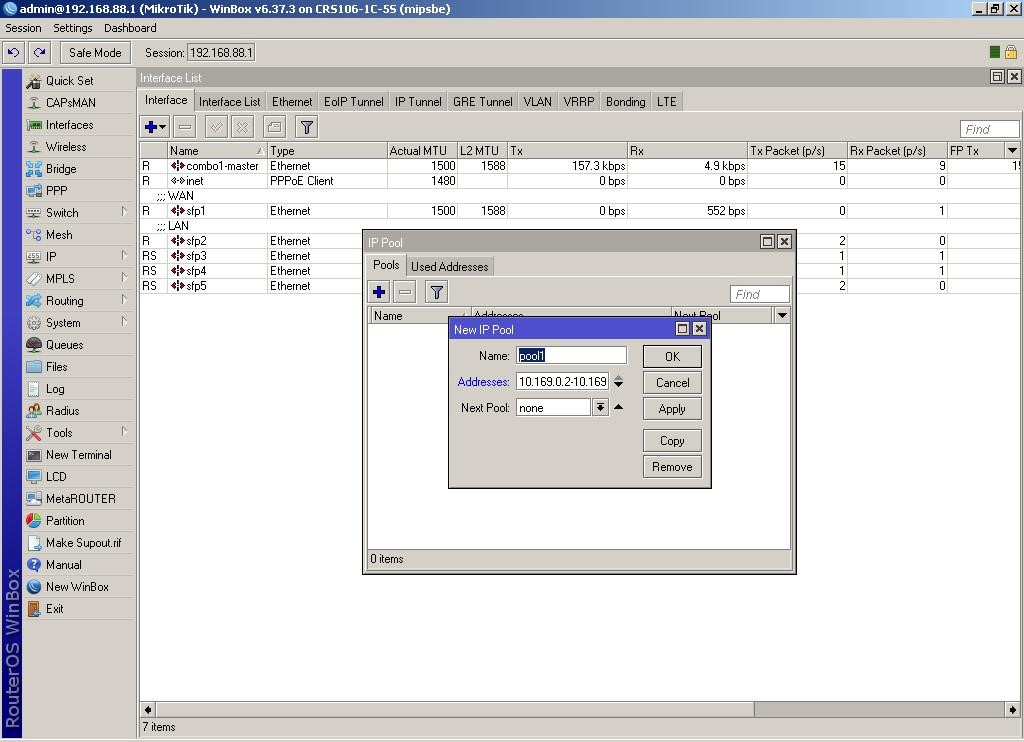Toggle Safe Mode button

coord(95,53)
